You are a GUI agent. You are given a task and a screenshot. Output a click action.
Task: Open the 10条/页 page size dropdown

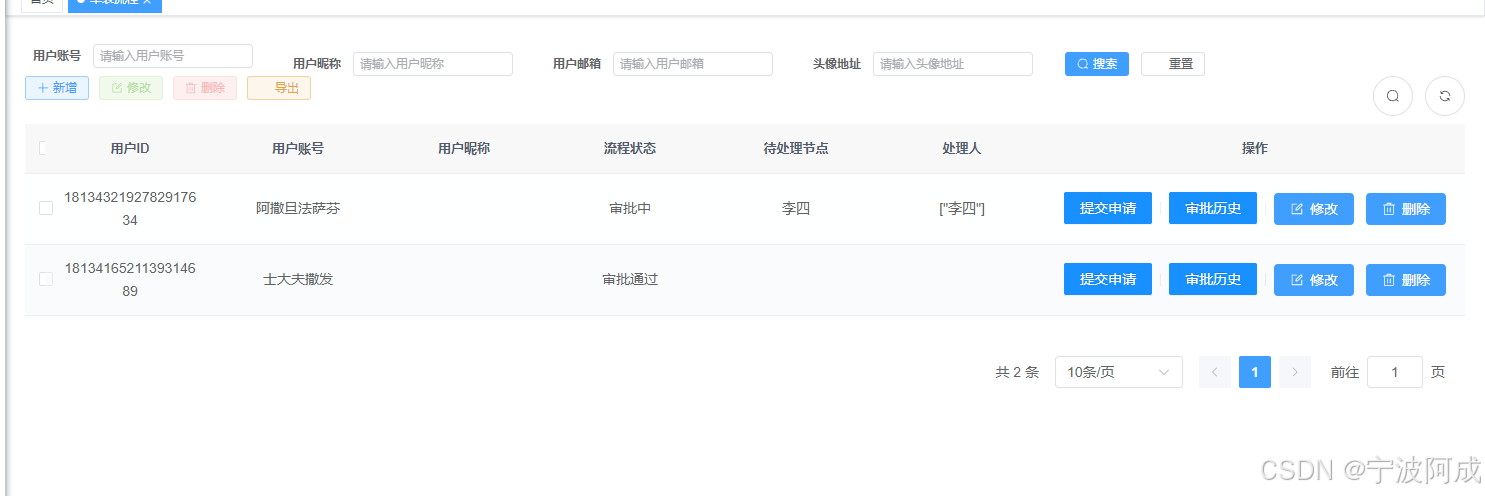[1119, 372]
